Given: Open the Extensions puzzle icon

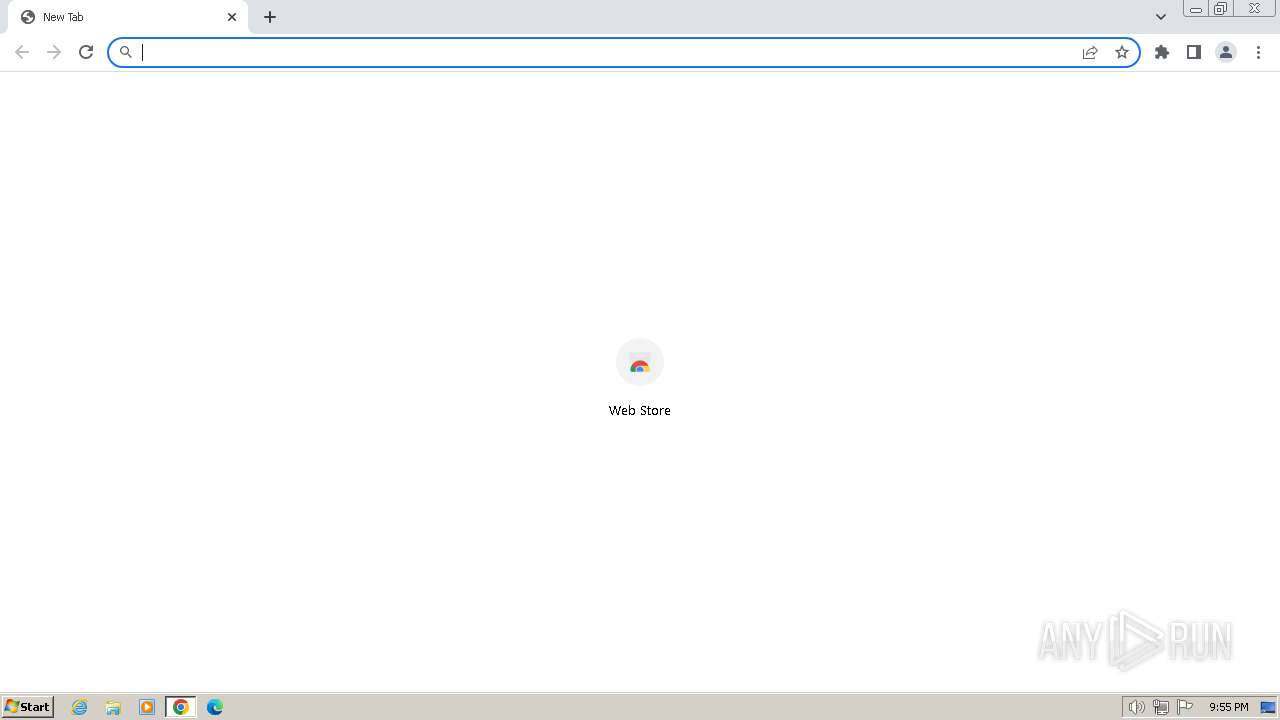Looking at the screenshot, I should coord(1162,52).
